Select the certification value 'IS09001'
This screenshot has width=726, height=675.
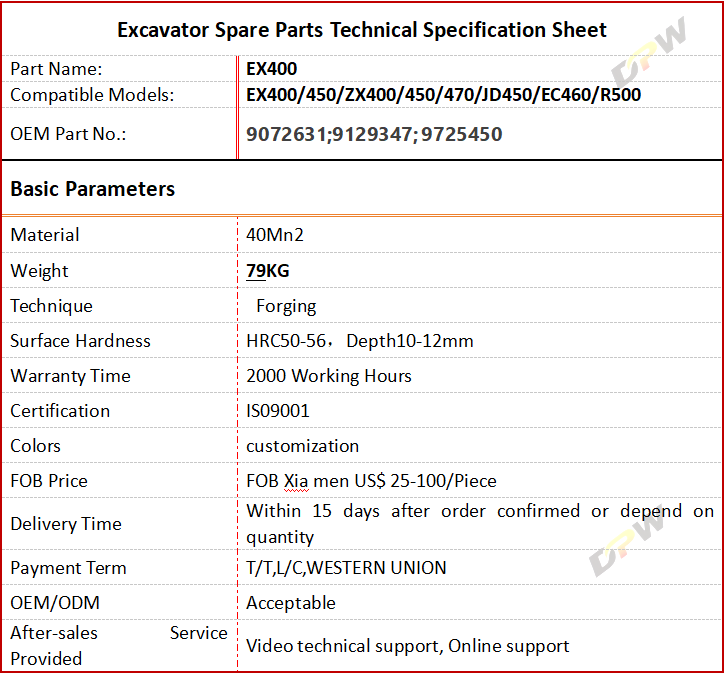[x=278, y=411]
